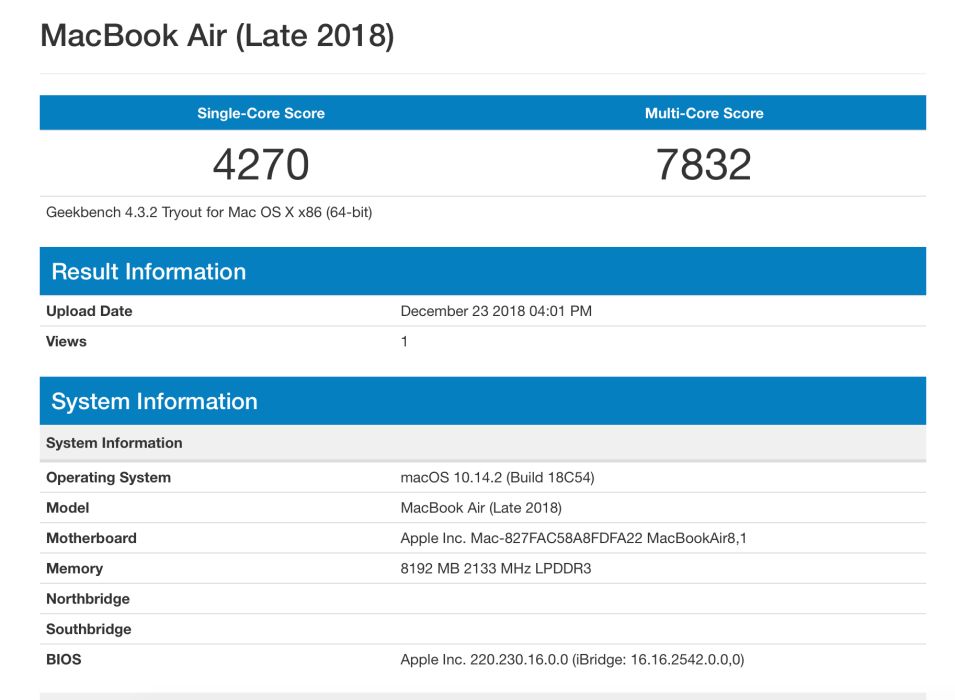The width and height of the screenshot is (955, 700).
Task: Click the BIOS value with iBridge 16.16.2542.0.0,0
Action: 572,659
